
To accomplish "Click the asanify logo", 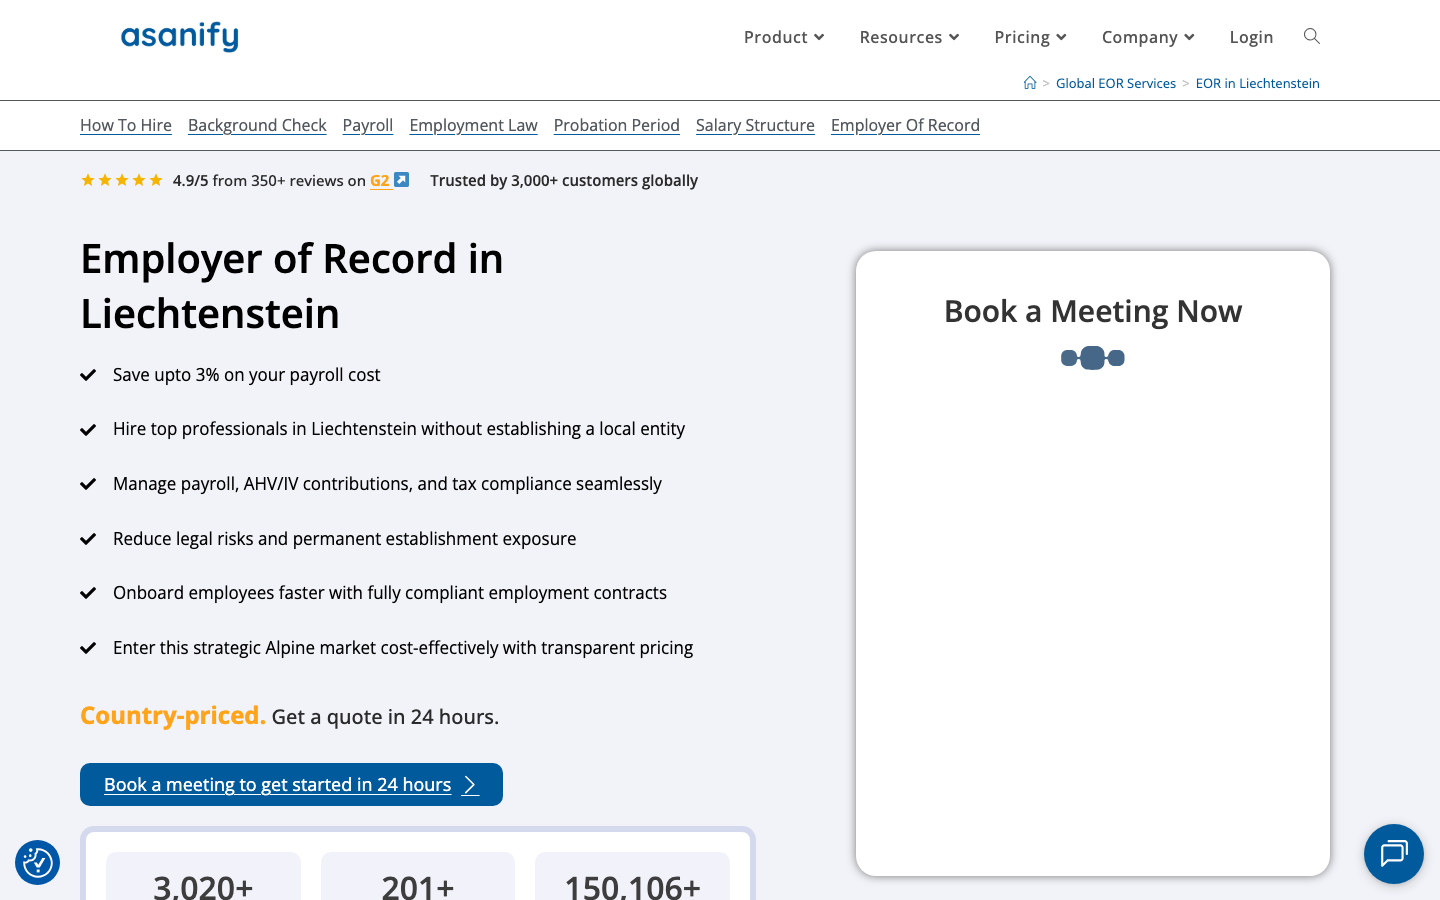I will (x=180, y=37).
